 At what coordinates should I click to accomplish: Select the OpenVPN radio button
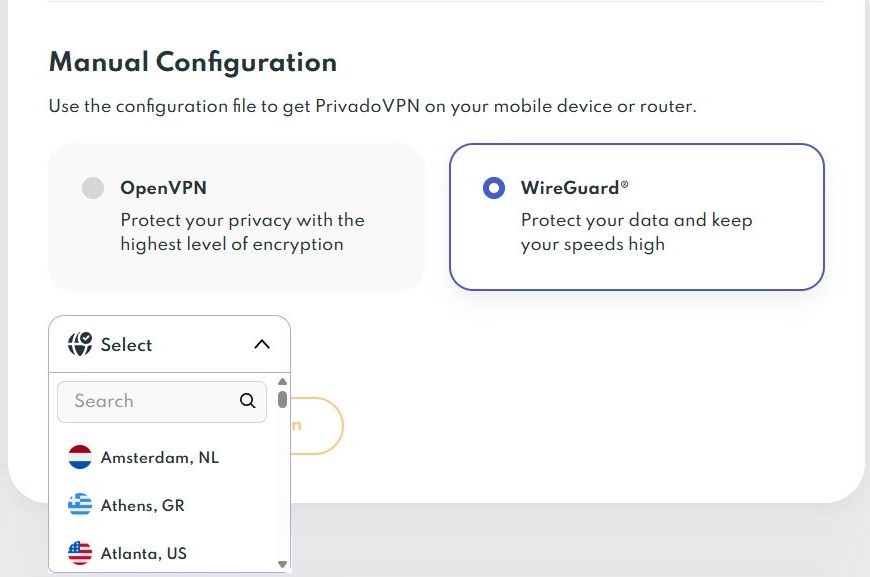tap(93, 188)
